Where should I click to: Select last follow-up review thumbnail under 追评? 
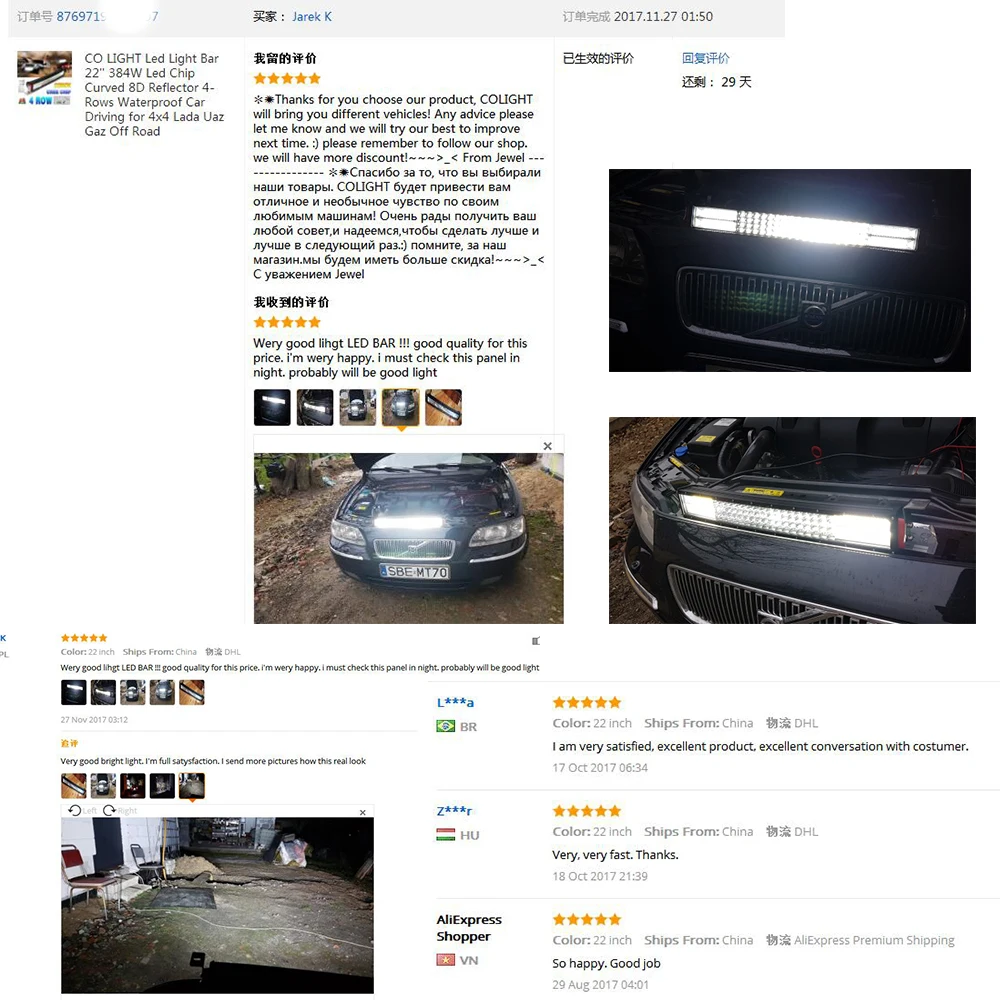coord(191,786)
